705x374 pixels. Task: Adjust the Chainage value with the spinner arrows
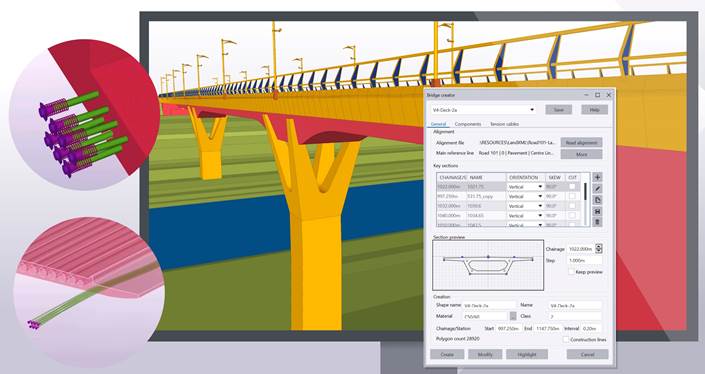pos(598,249)
